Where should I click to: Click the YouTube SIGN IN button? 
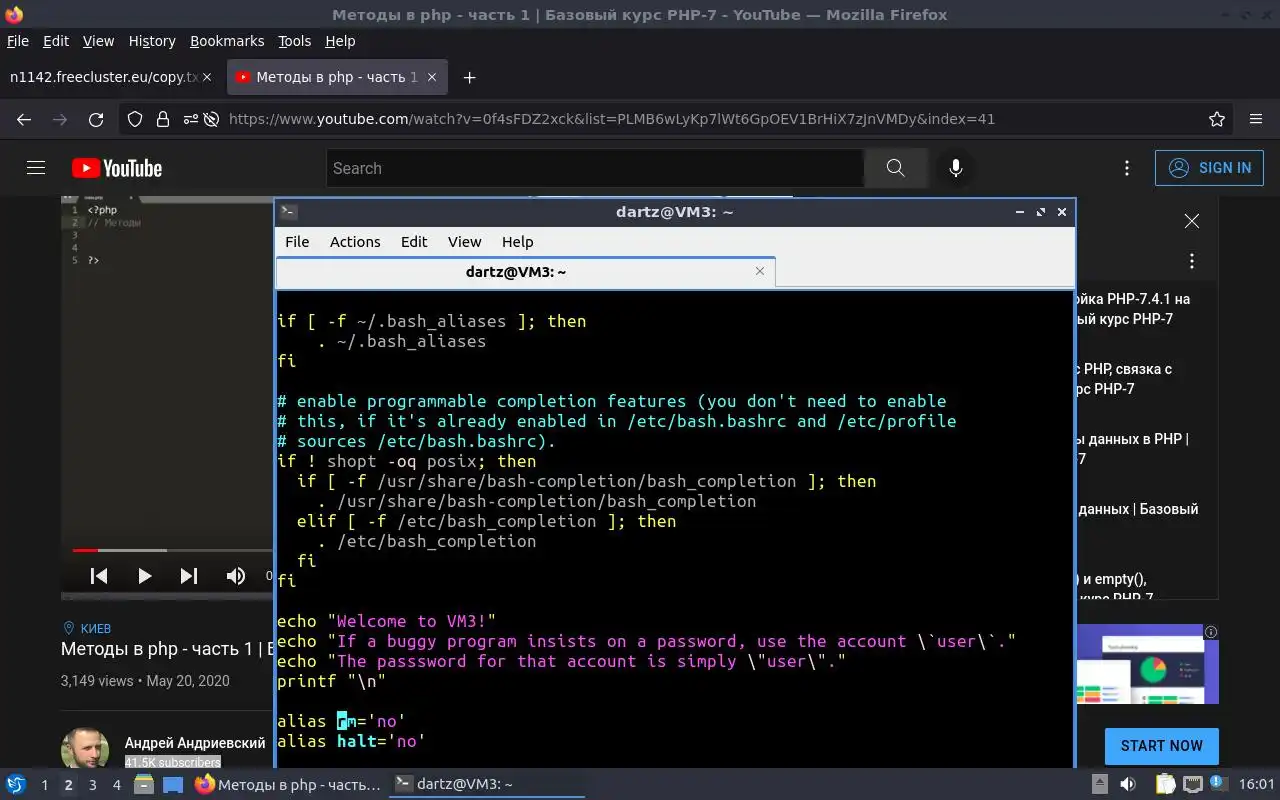pos(1209,168)
